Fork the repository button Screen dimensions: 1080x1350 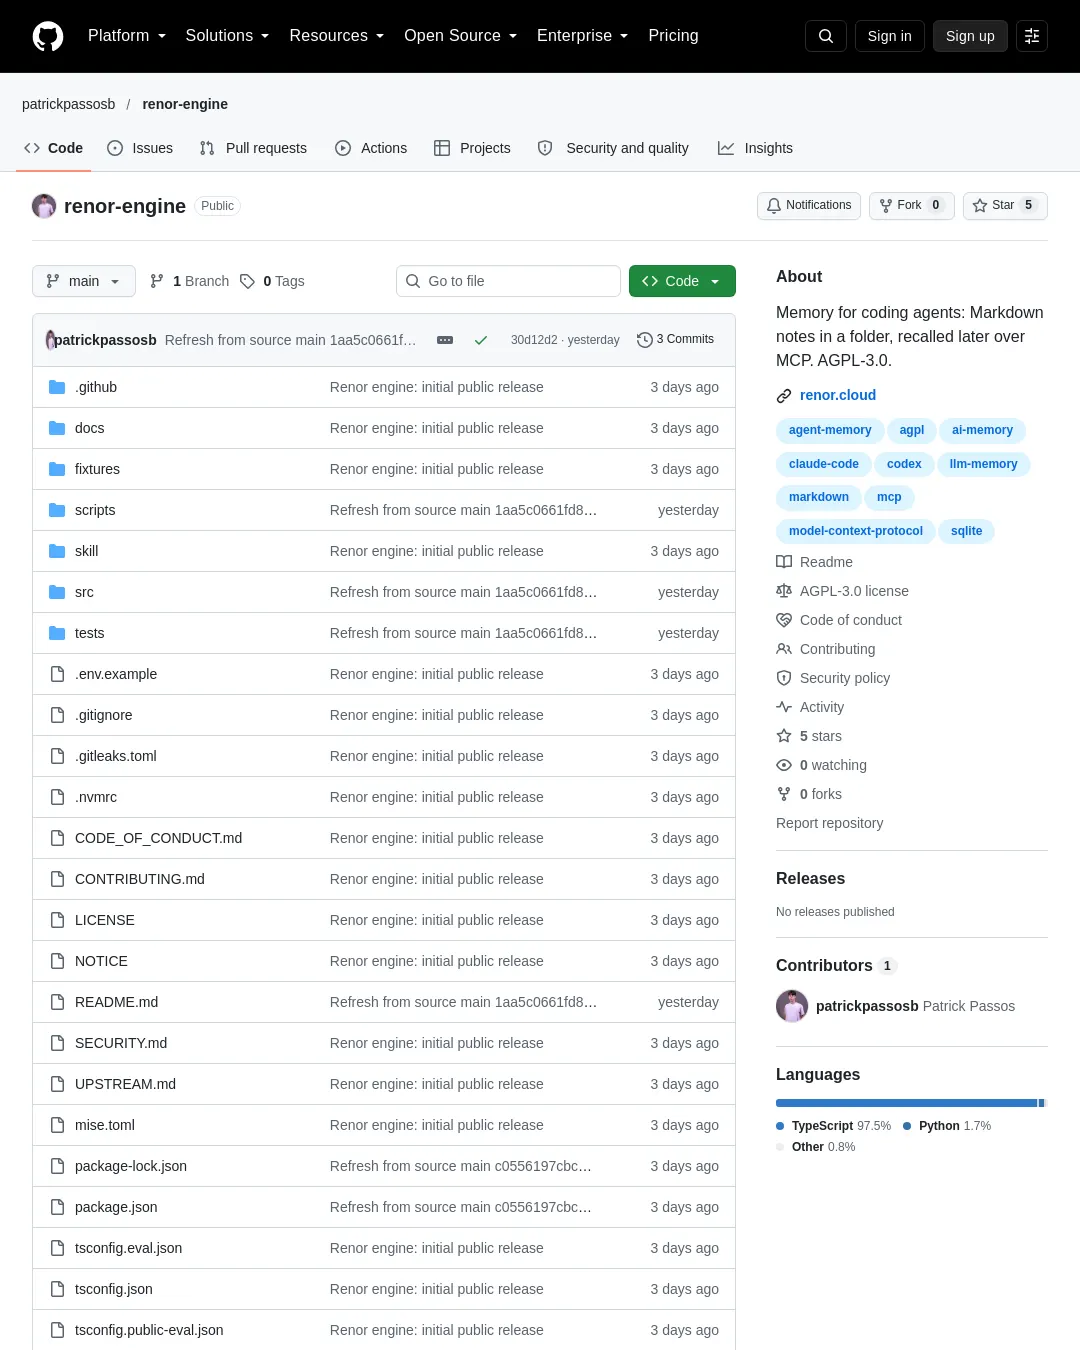[x=911, y=205]
